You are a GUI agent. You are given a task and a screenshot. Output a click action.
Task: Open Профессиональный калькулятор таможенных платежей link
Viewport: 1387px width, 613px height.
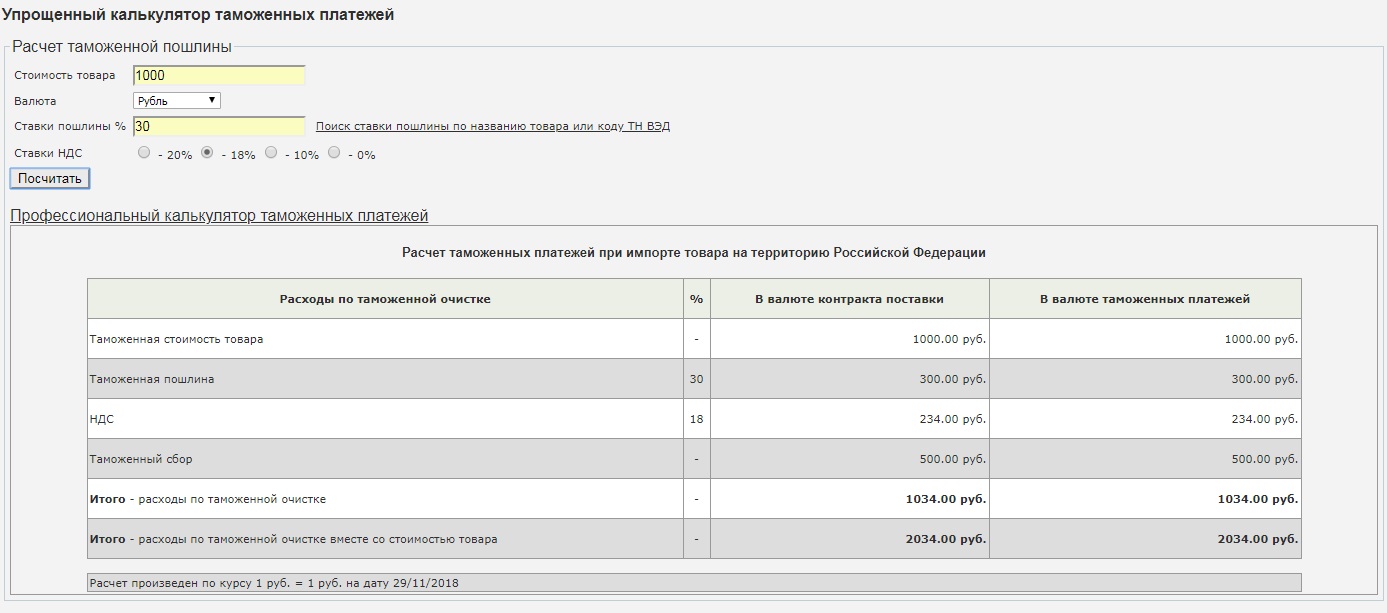pos(219,216)
